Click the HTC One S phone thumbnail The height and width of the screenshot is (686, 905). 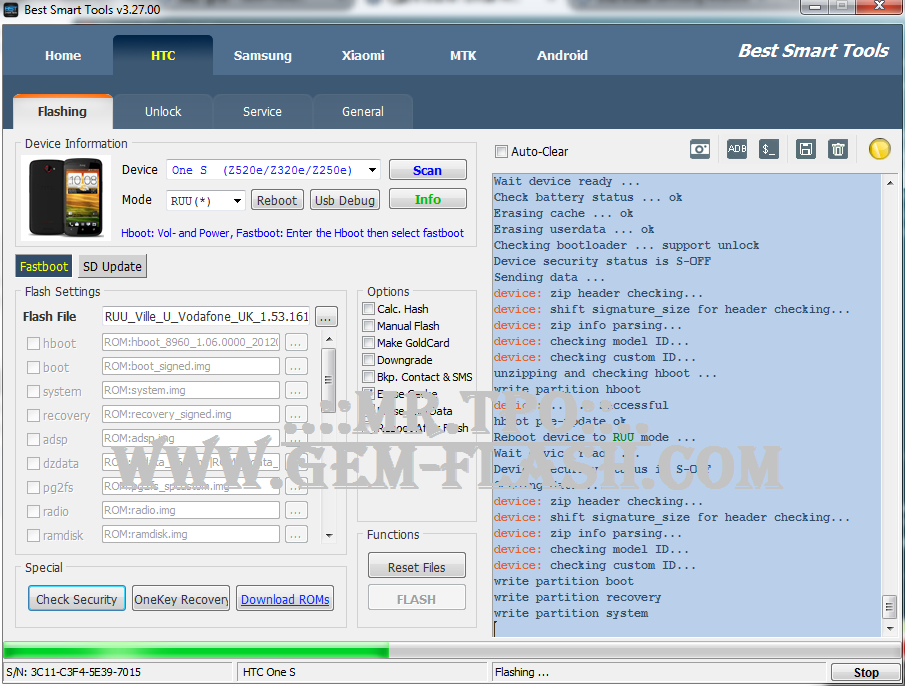pyautogui.click(x=65, y=198)
